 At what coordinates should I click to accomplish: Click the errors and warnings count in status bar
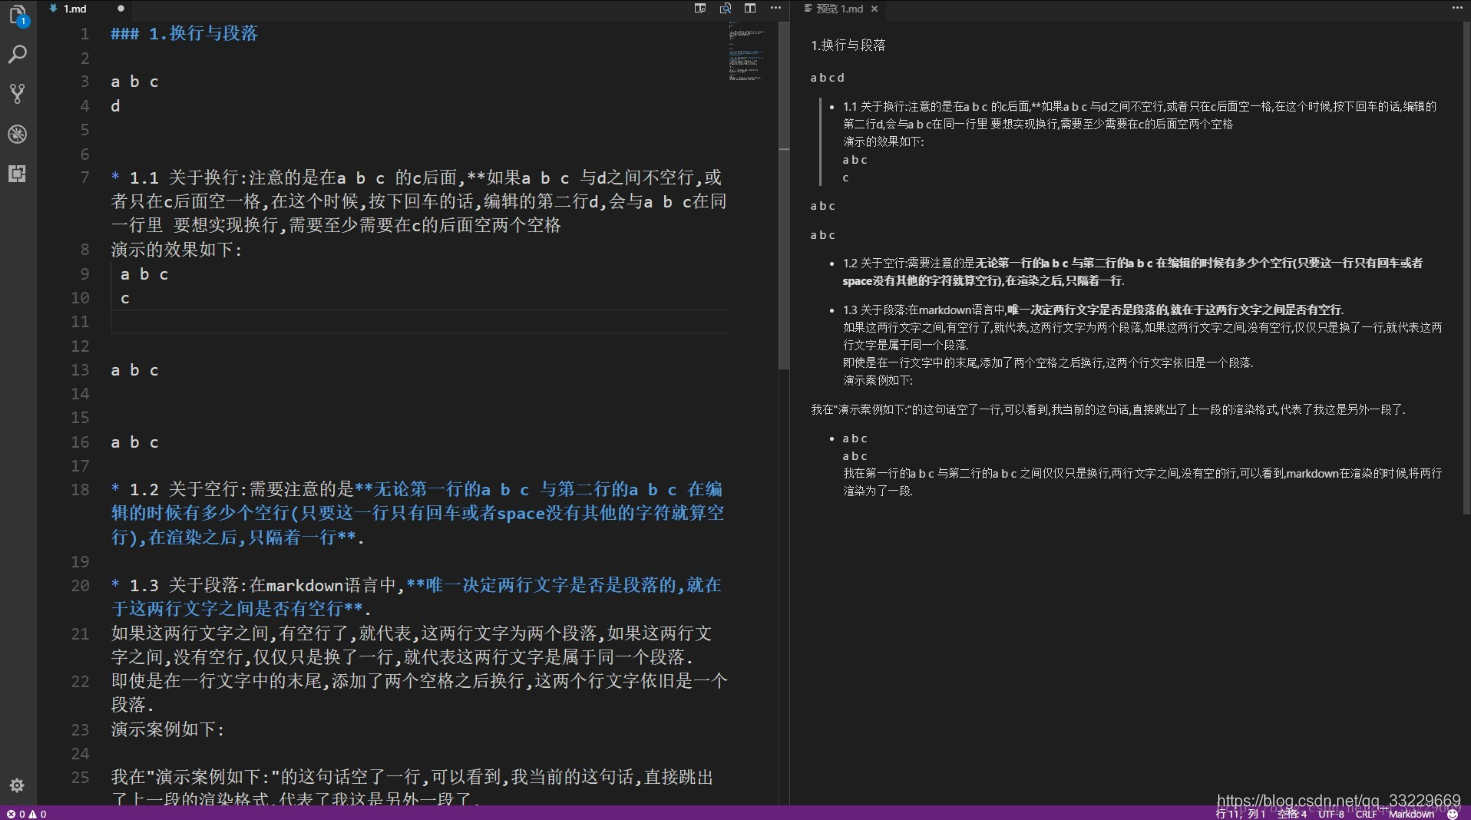point(27,814)
